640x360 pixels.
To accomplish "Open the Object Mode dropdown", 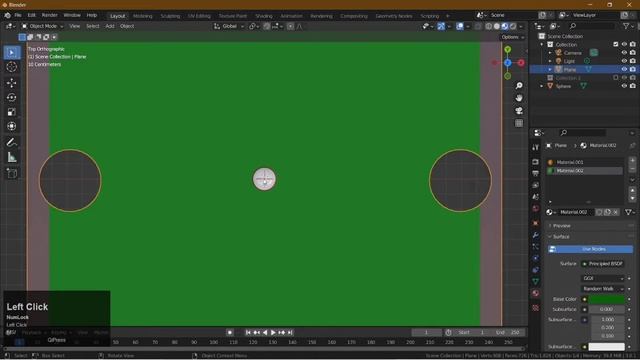I will [43, 26].
